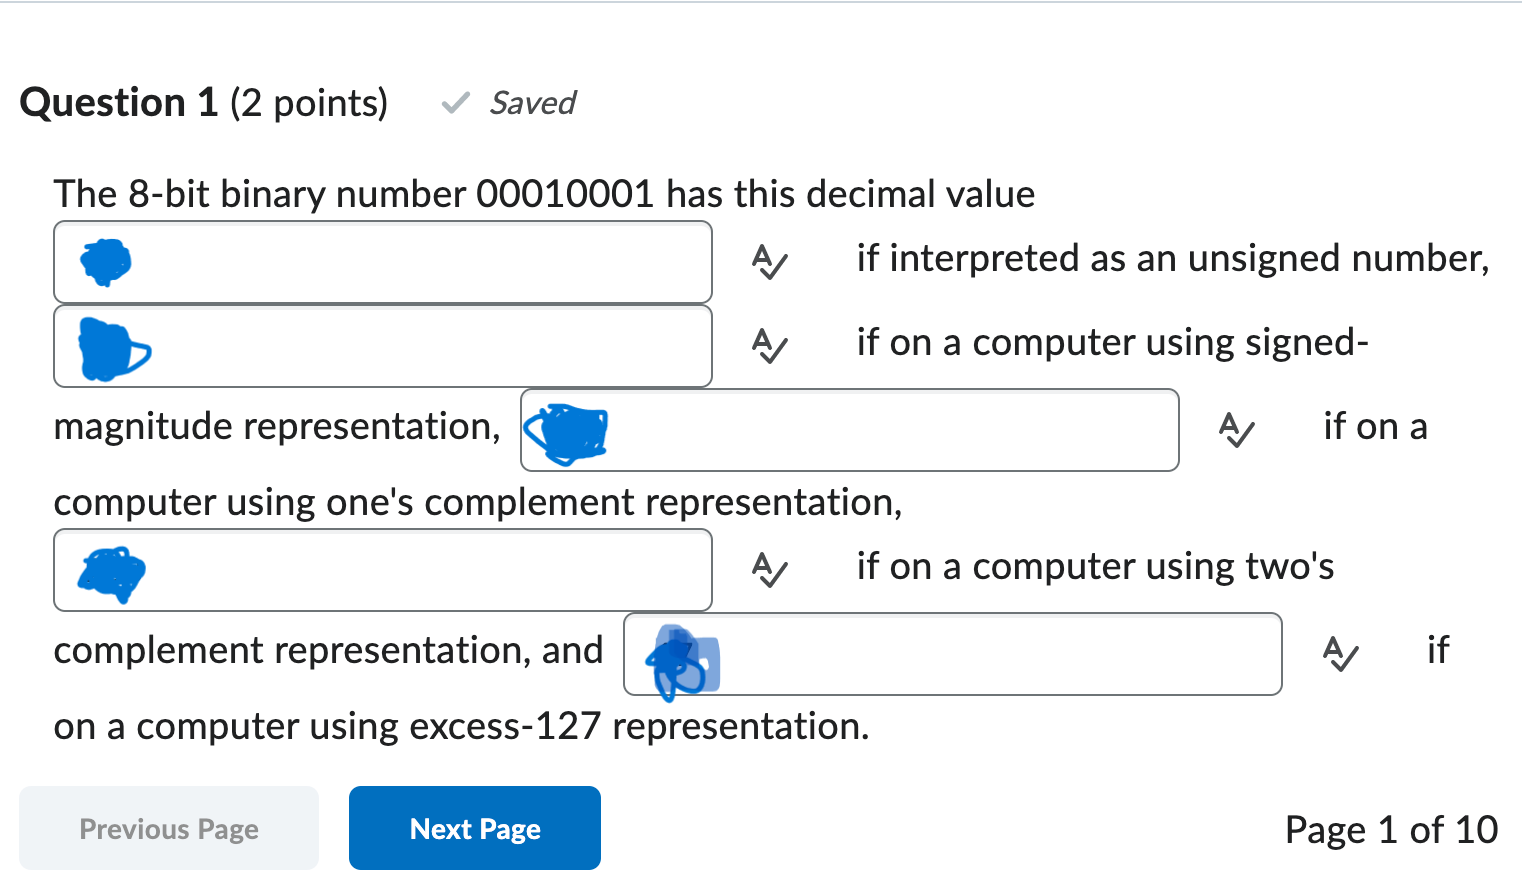1522x889 pixels.
Task: Click the Next Page button
Action: click(474, 828)
